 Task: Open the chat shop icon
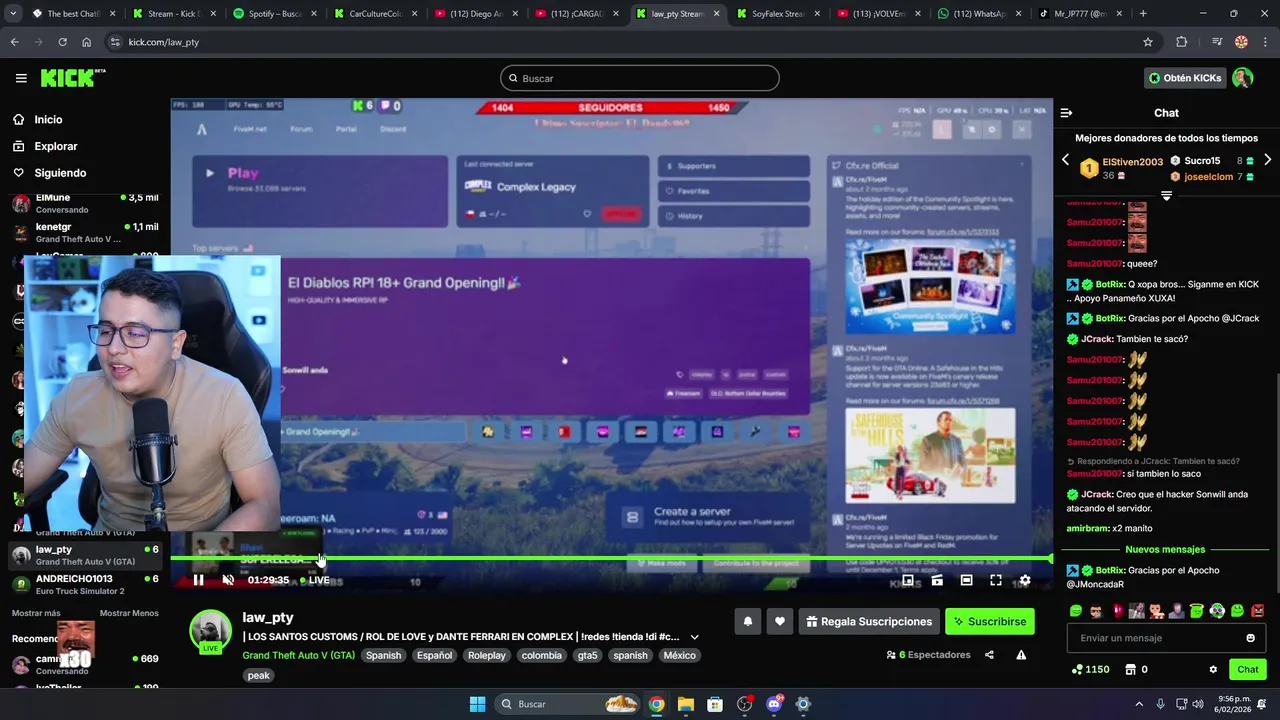click(x=1131, y=670)
